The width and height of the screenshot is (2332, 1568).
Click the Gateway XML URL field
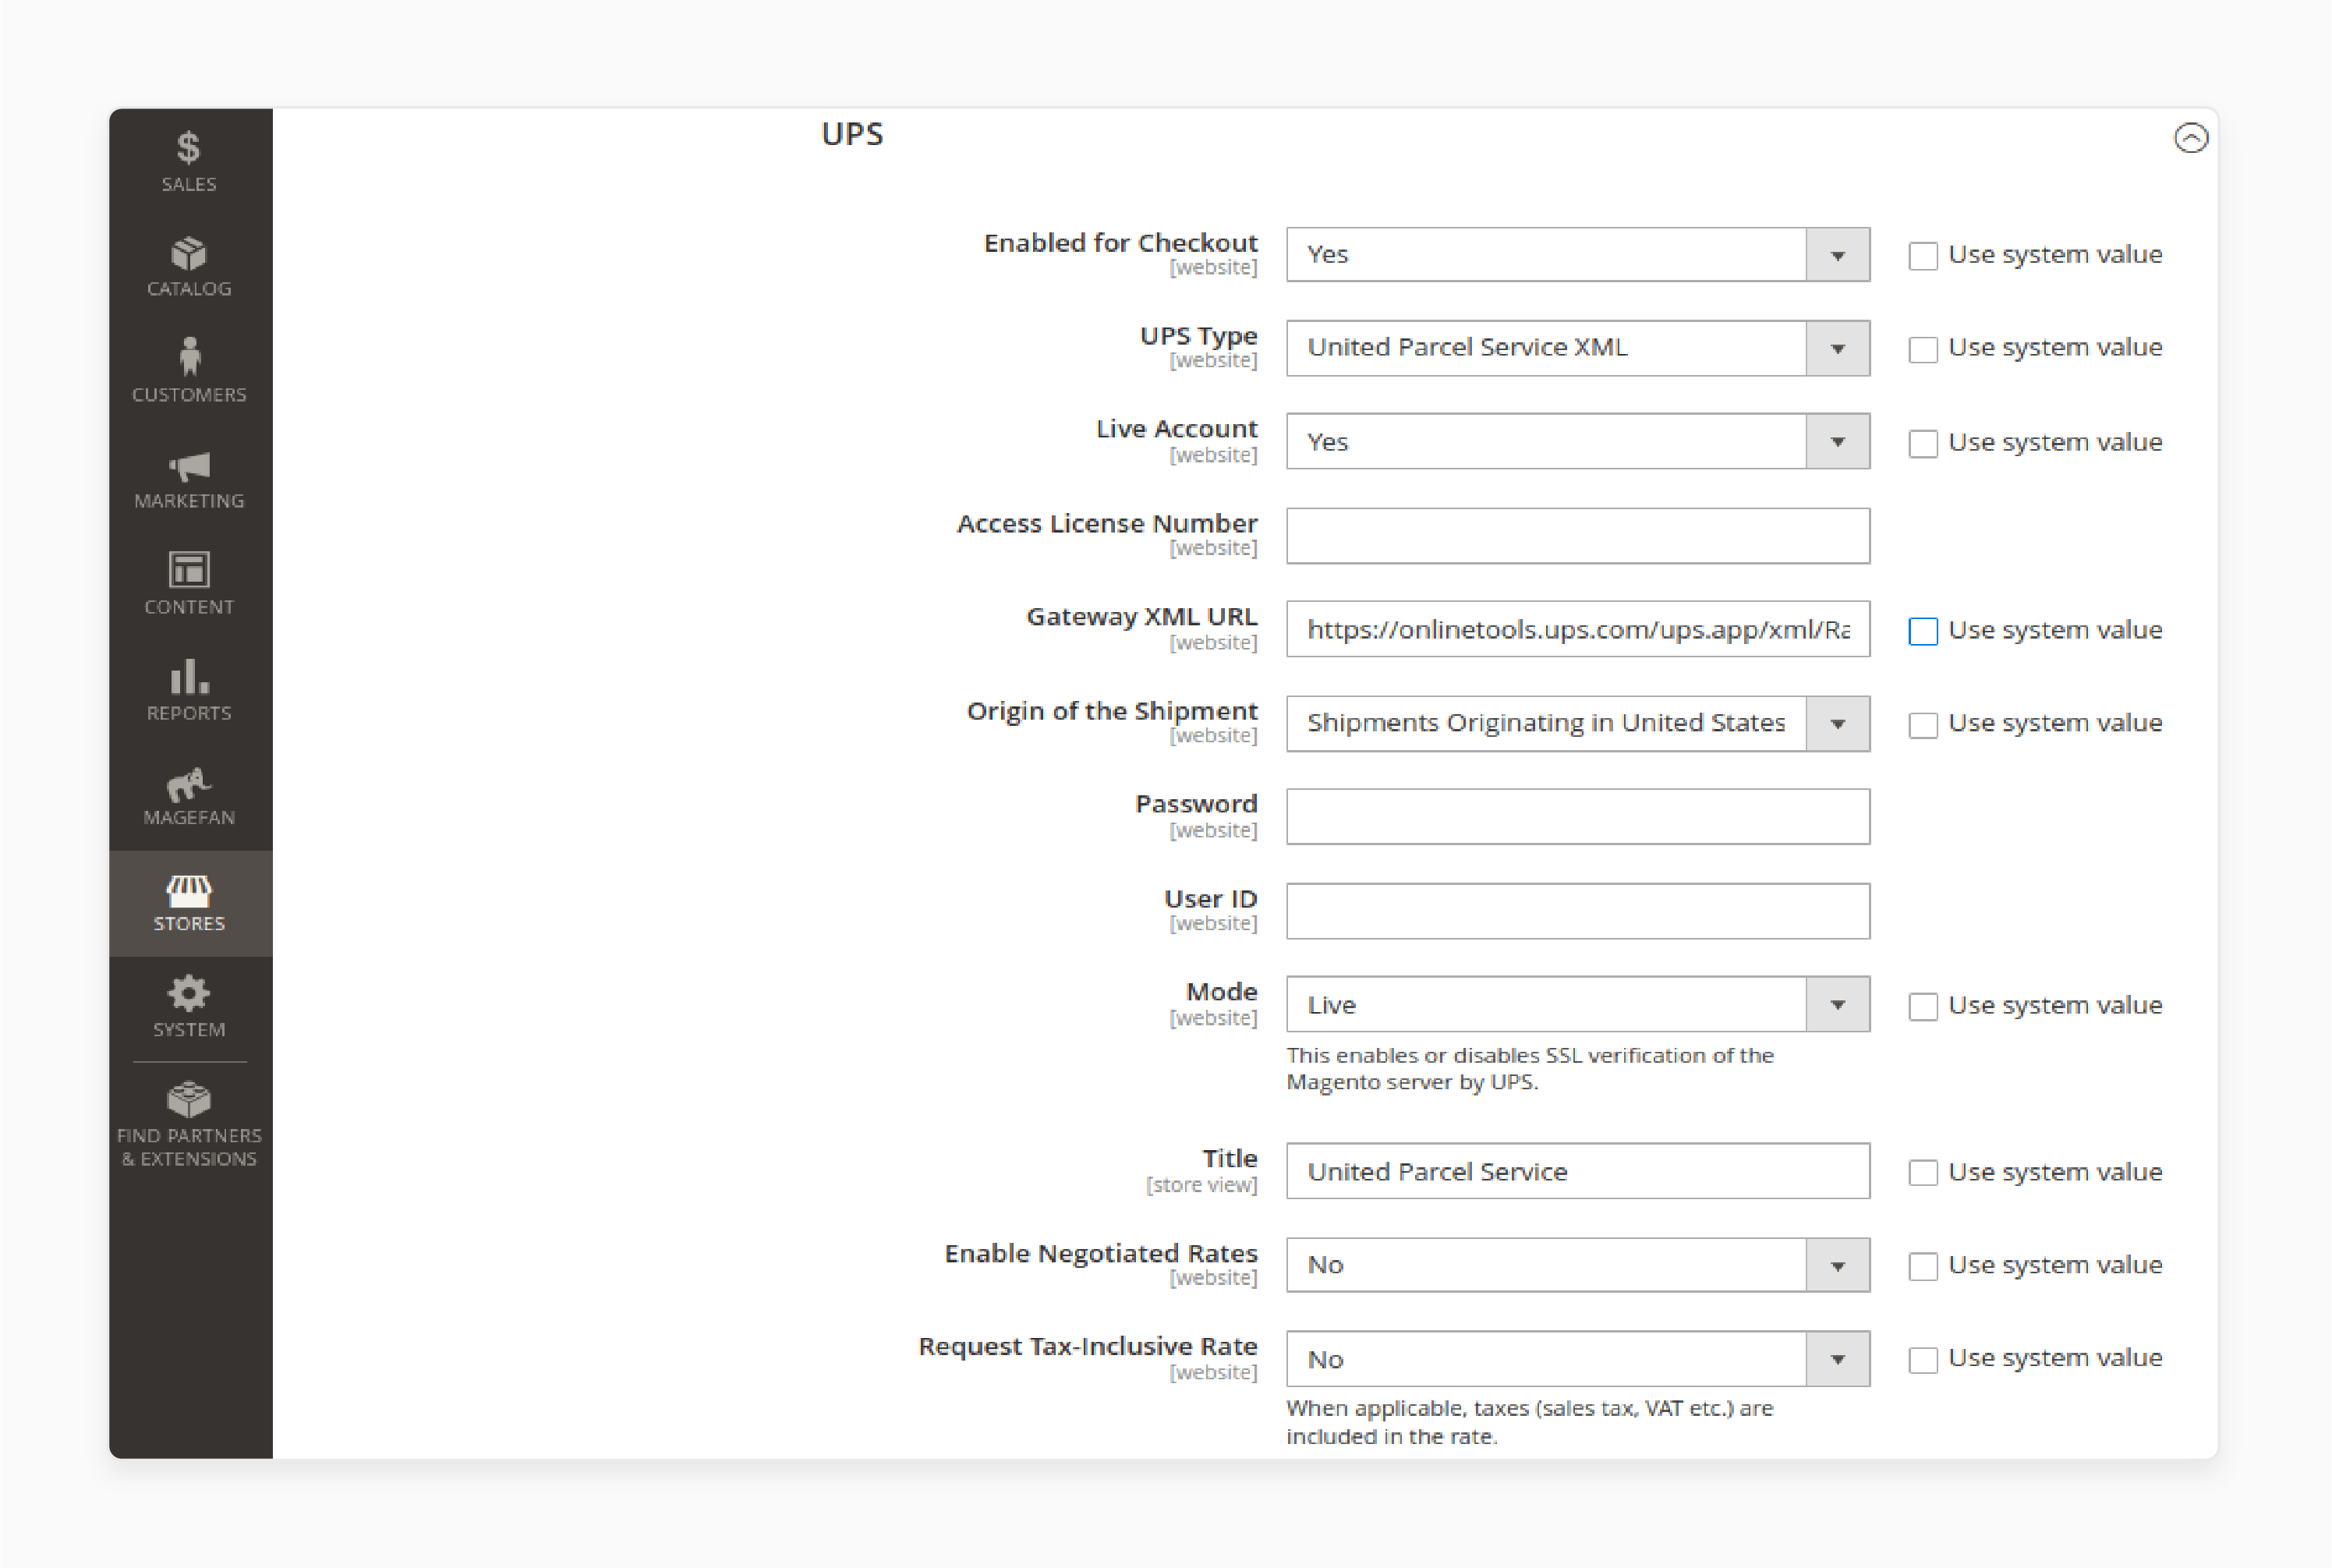[1577, 629]
